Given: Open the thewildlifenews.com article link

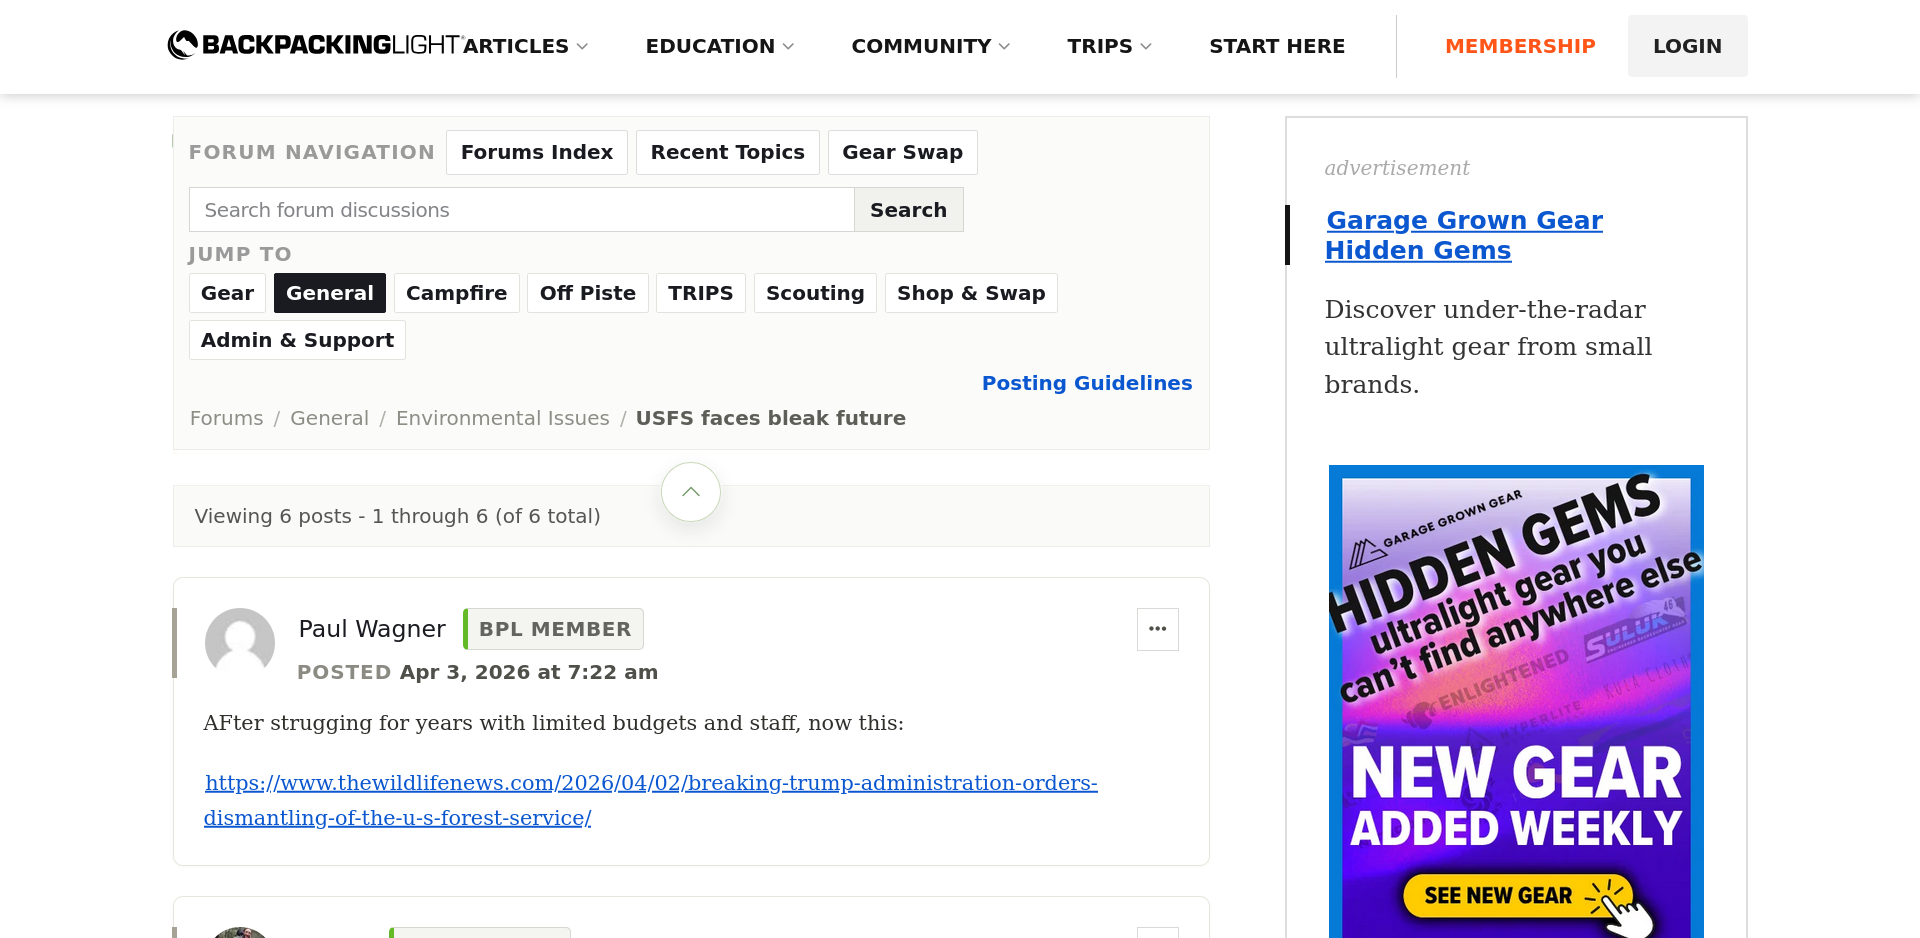Looking at the screenshot, I should pos(651,800).
